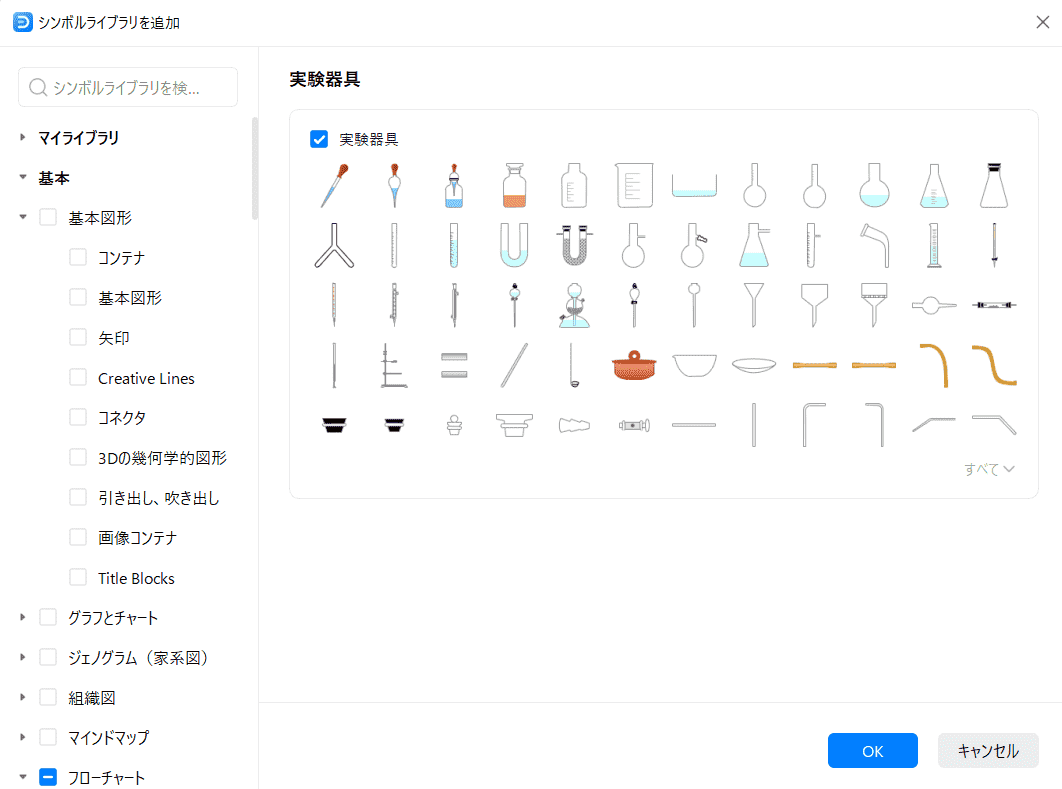Image resolution: width=1062 pixels, height=789 pixels.
Task: Toggle the フローチャート checkbox
Action: tap(48, 777)
